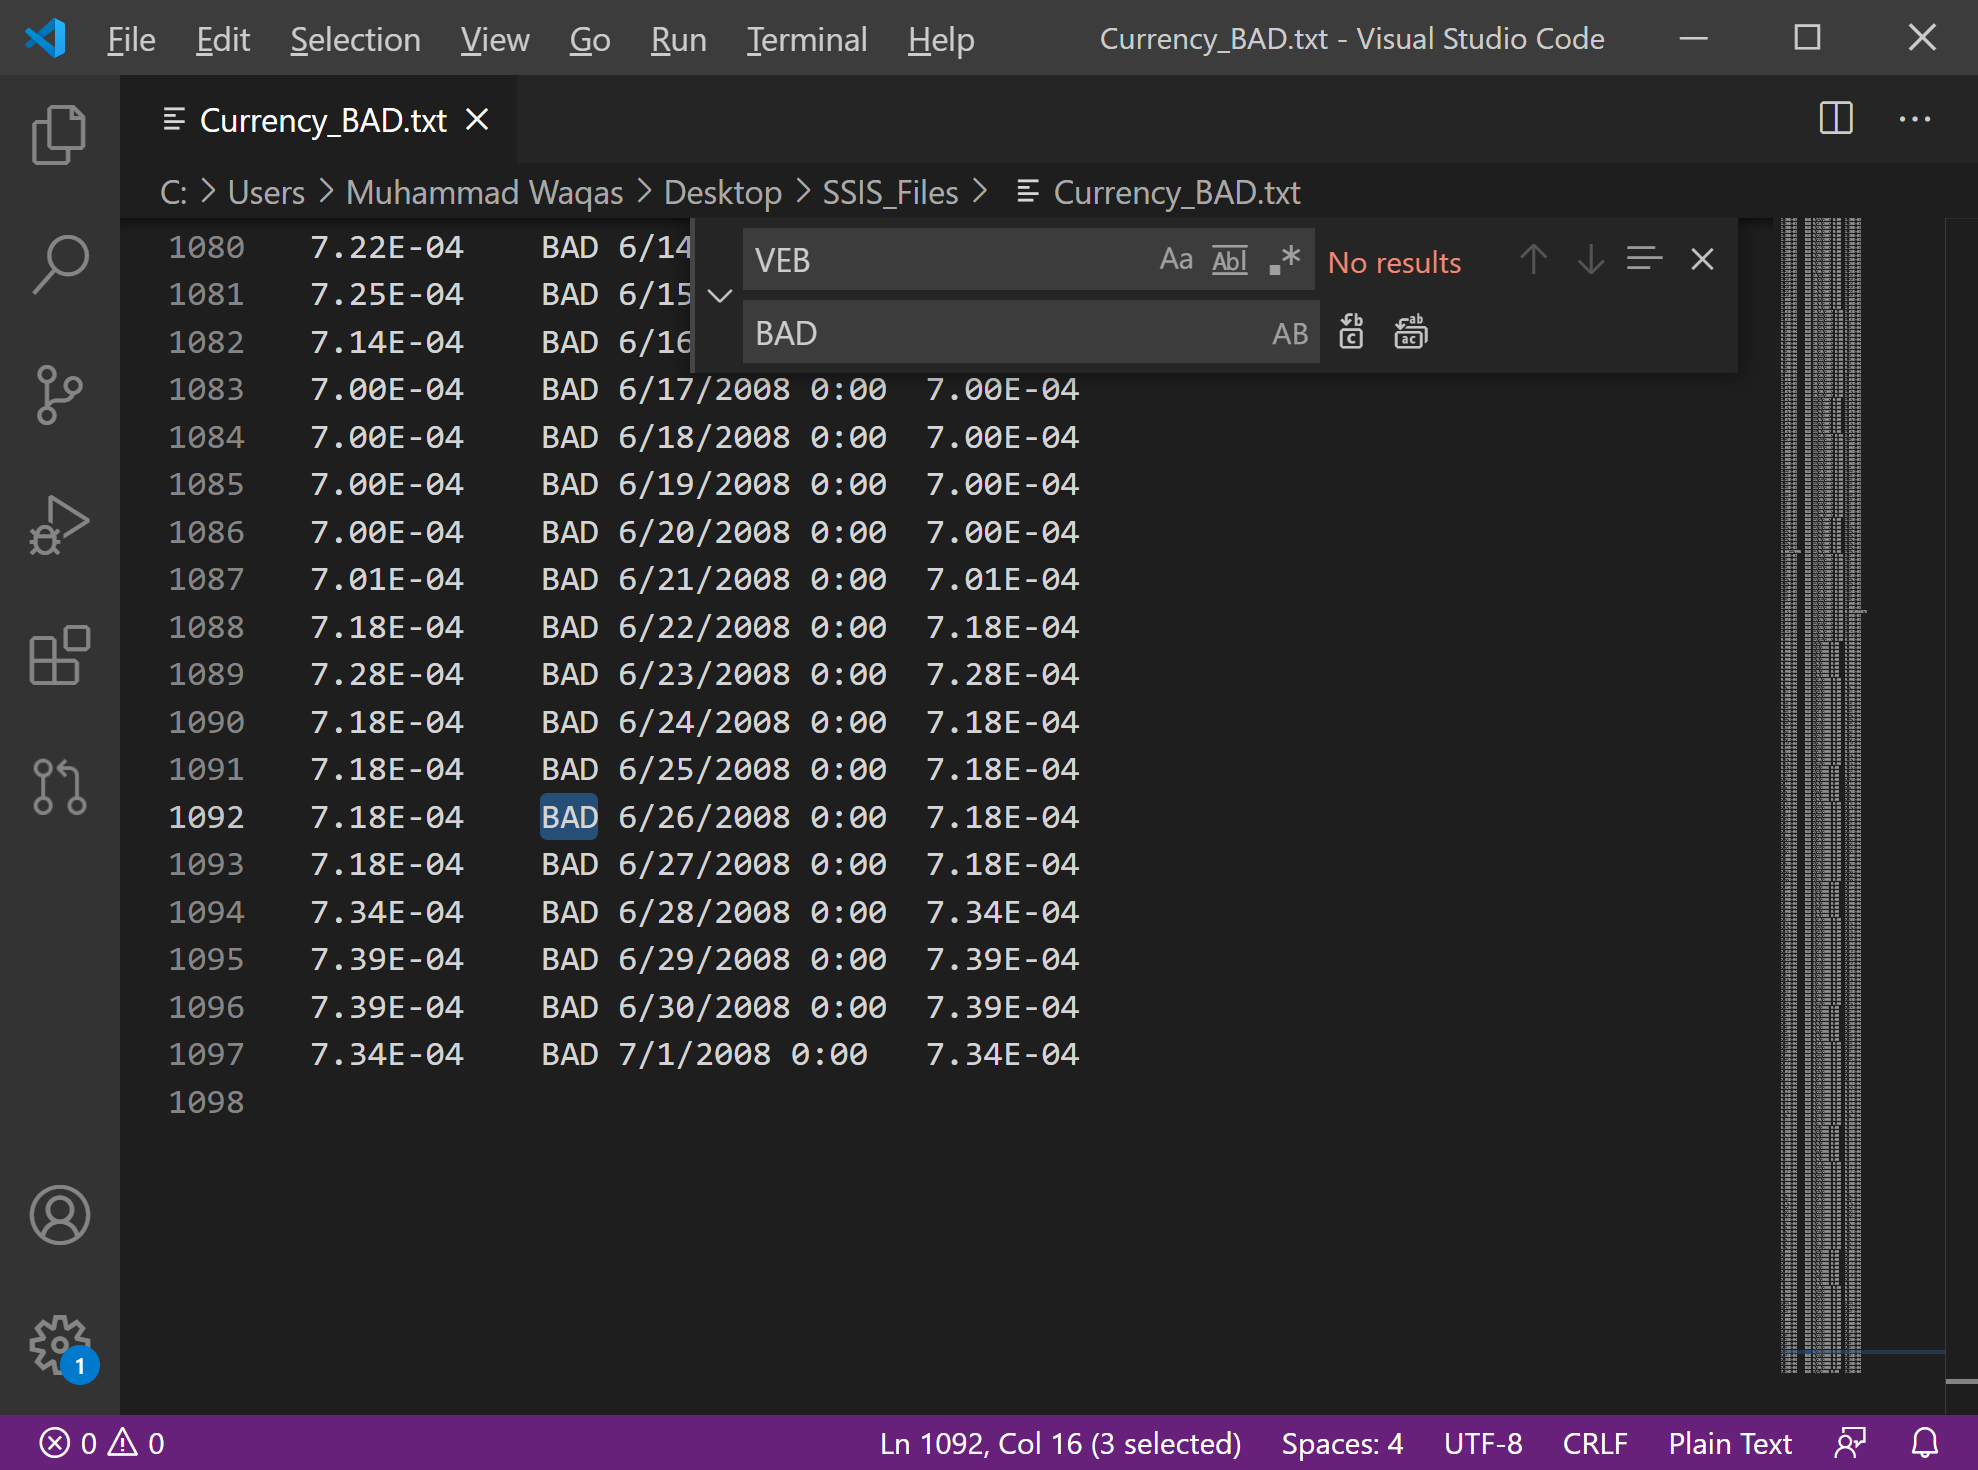Toggle Preserve Case in replace box
The width and height of the screenshot is (1978, 1470).
click(x=1290, y=333)
